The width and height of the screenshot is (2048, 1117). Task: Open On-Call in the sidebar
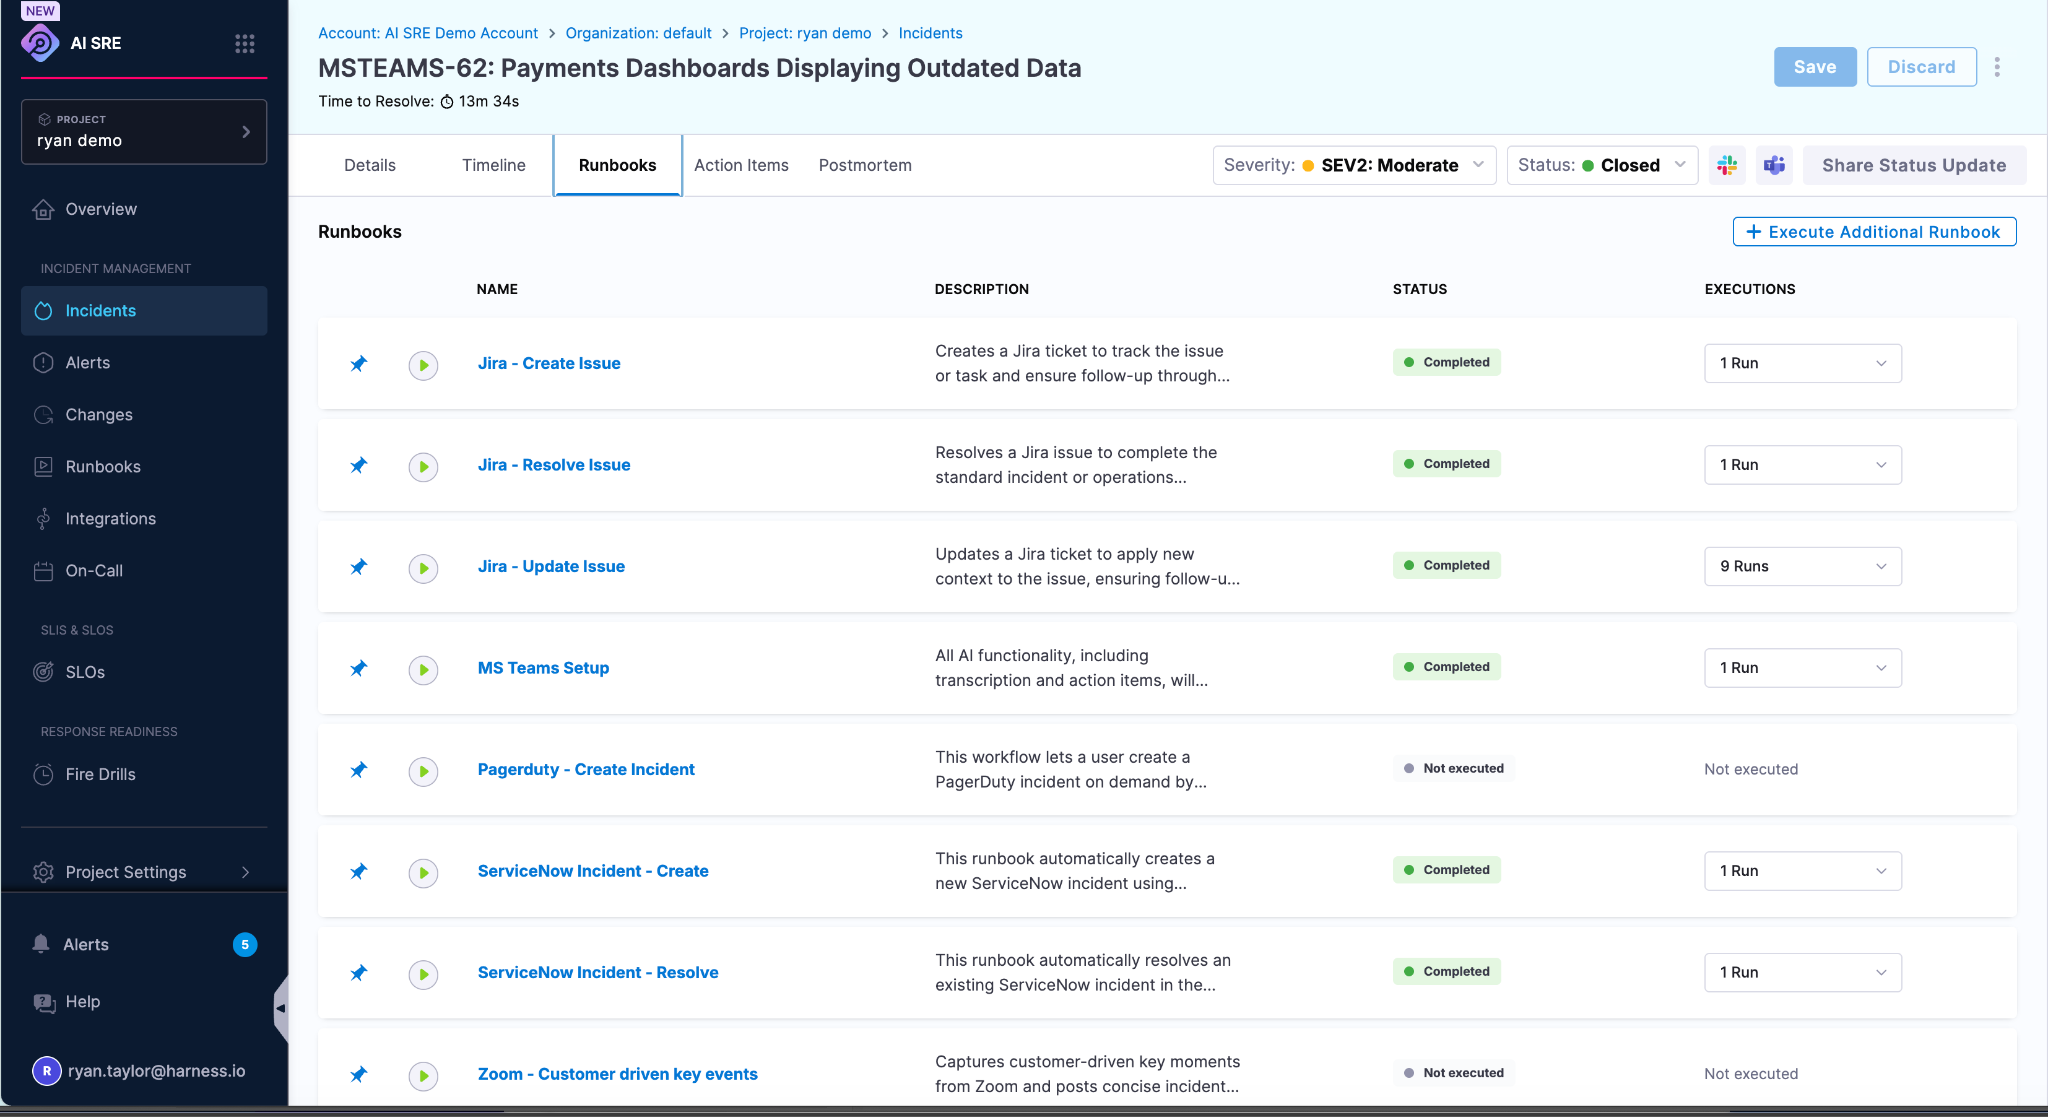pyautogui.click(x=144, y=571)
